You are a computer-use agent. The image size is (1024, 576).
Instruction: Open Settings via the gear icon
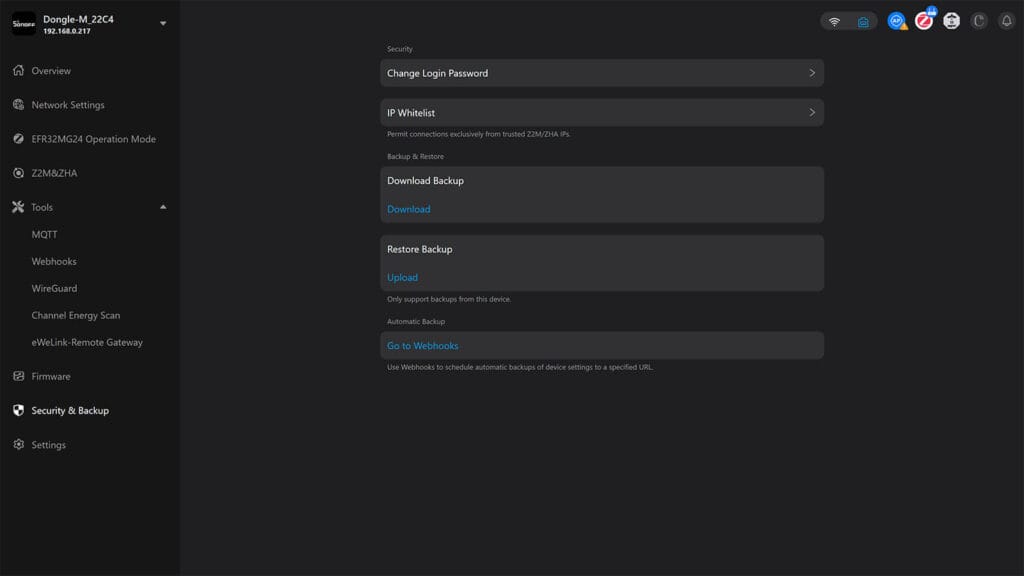[x=17, y=444]
